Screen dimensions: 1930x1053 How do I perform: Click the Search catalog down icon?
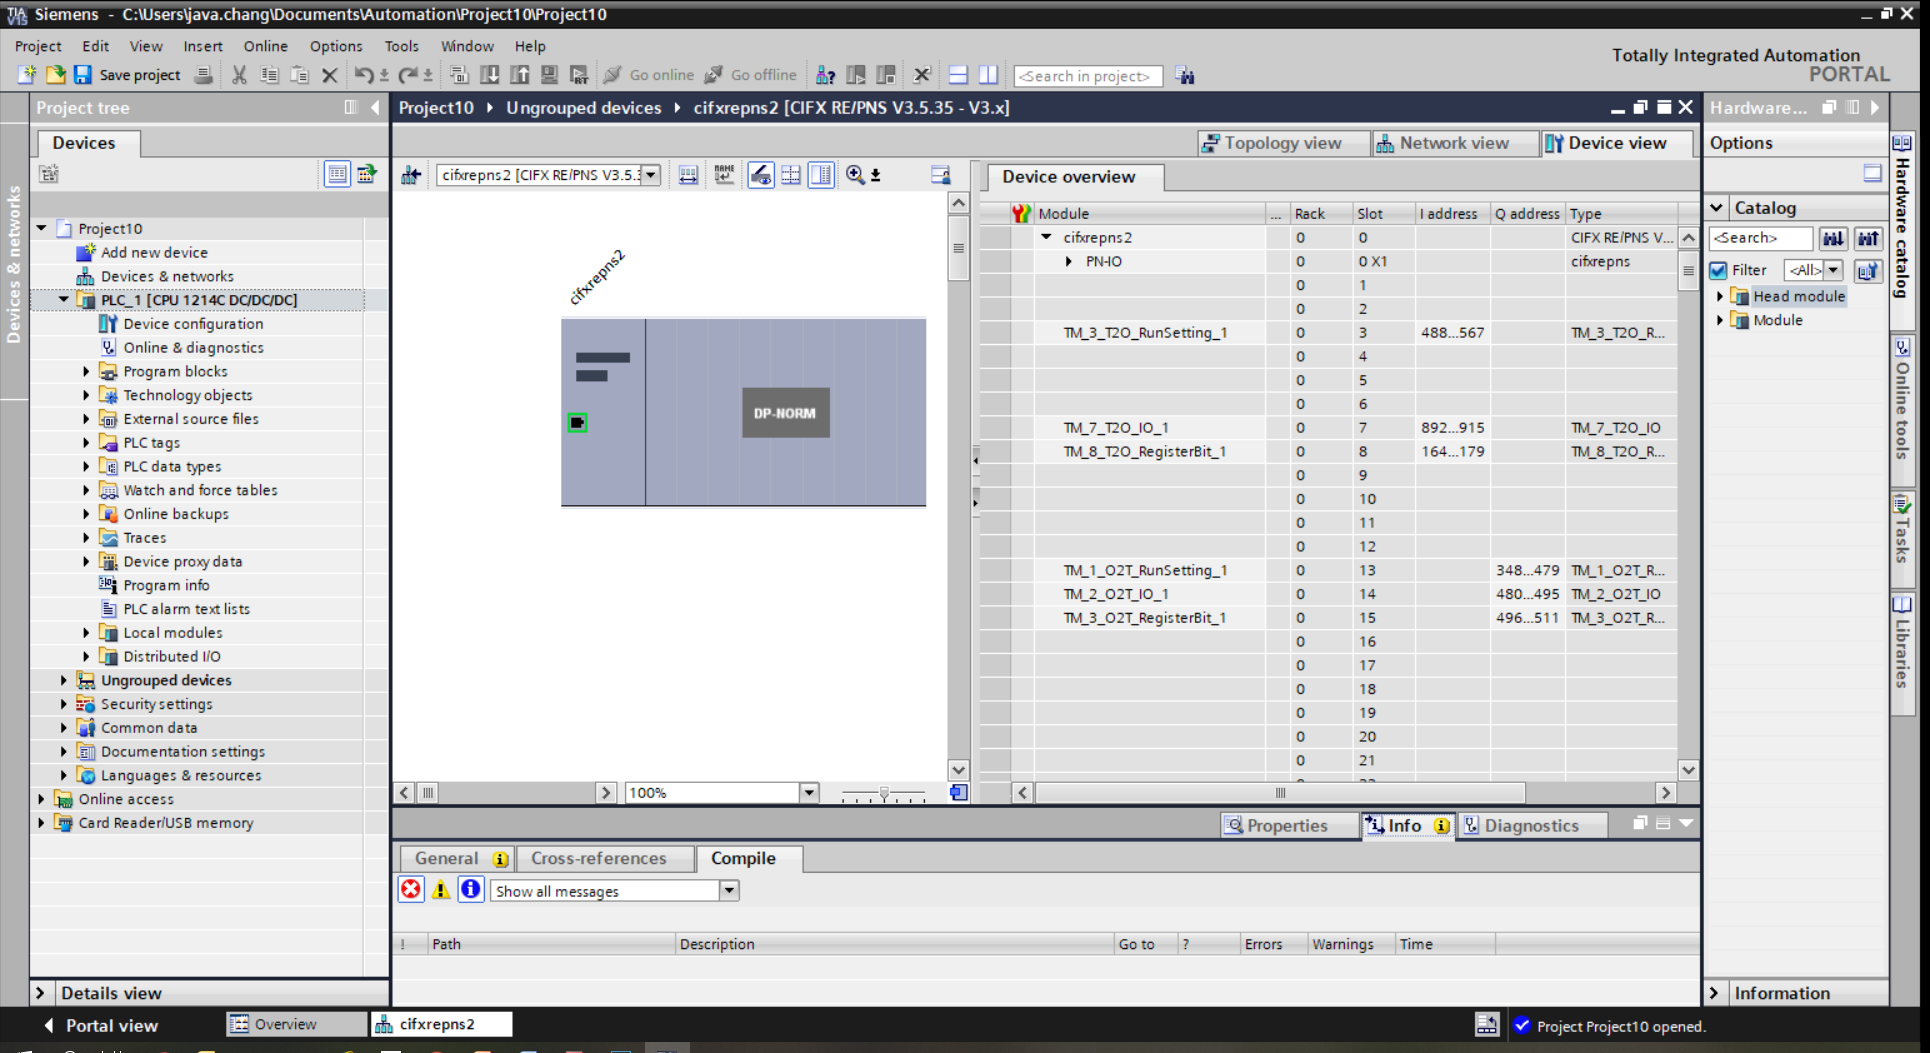1832,238
